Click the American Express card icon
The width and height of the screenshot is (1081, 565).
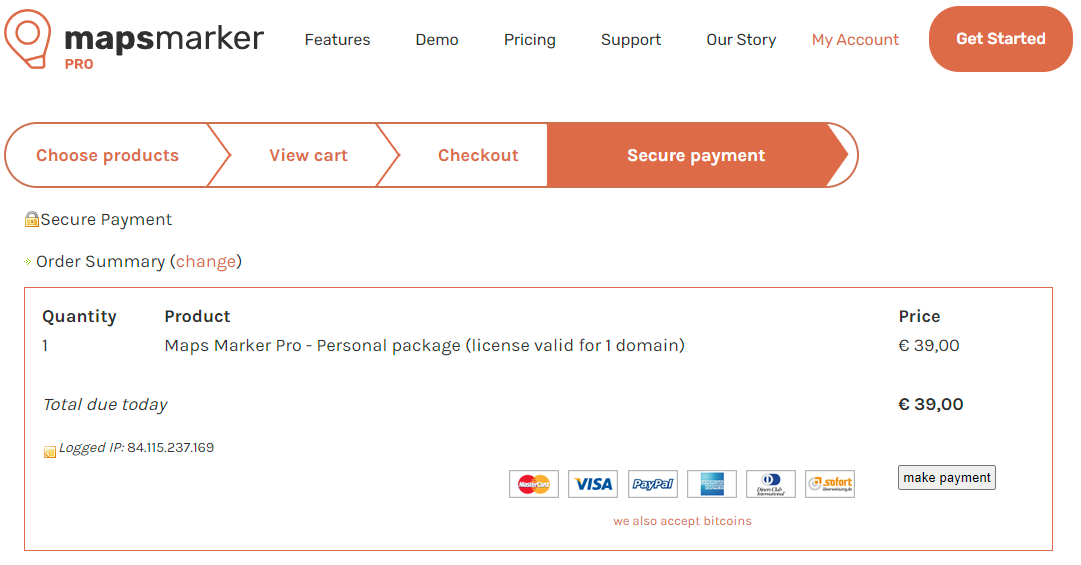tap(711, 484)
